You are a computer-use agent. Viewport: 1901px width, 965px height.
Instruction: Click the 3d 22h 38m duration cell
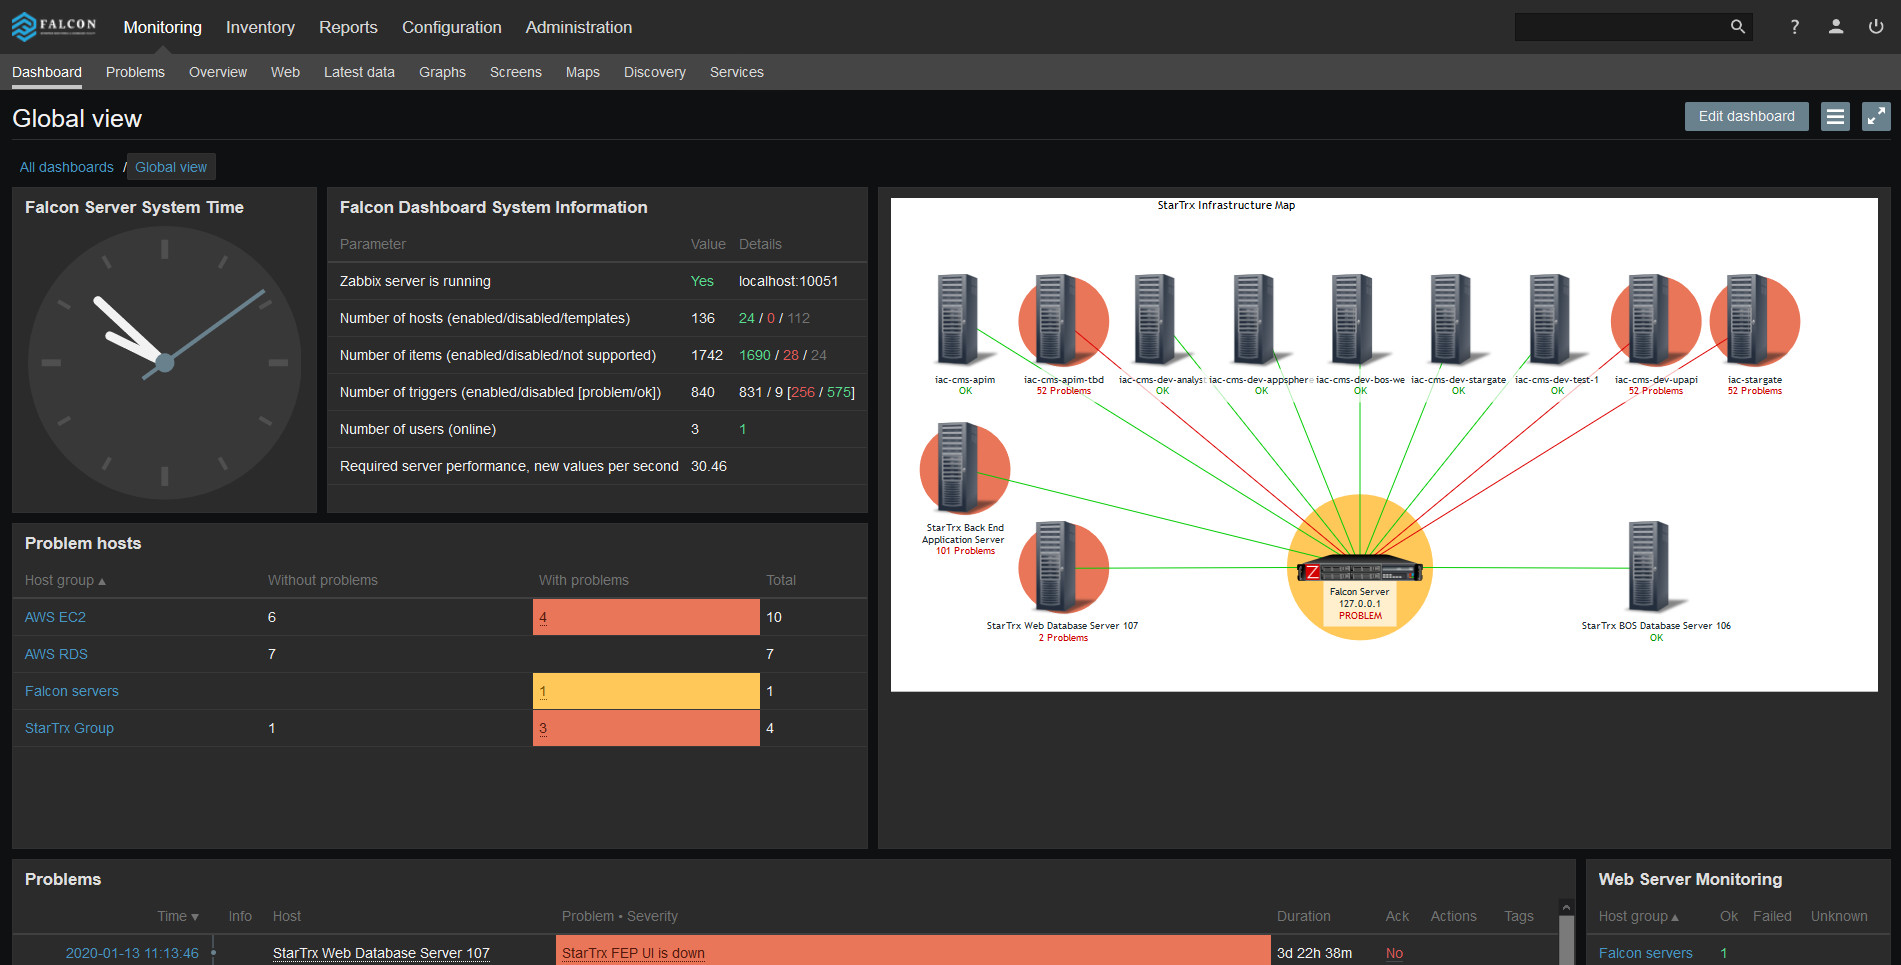tap(1314, 953)
